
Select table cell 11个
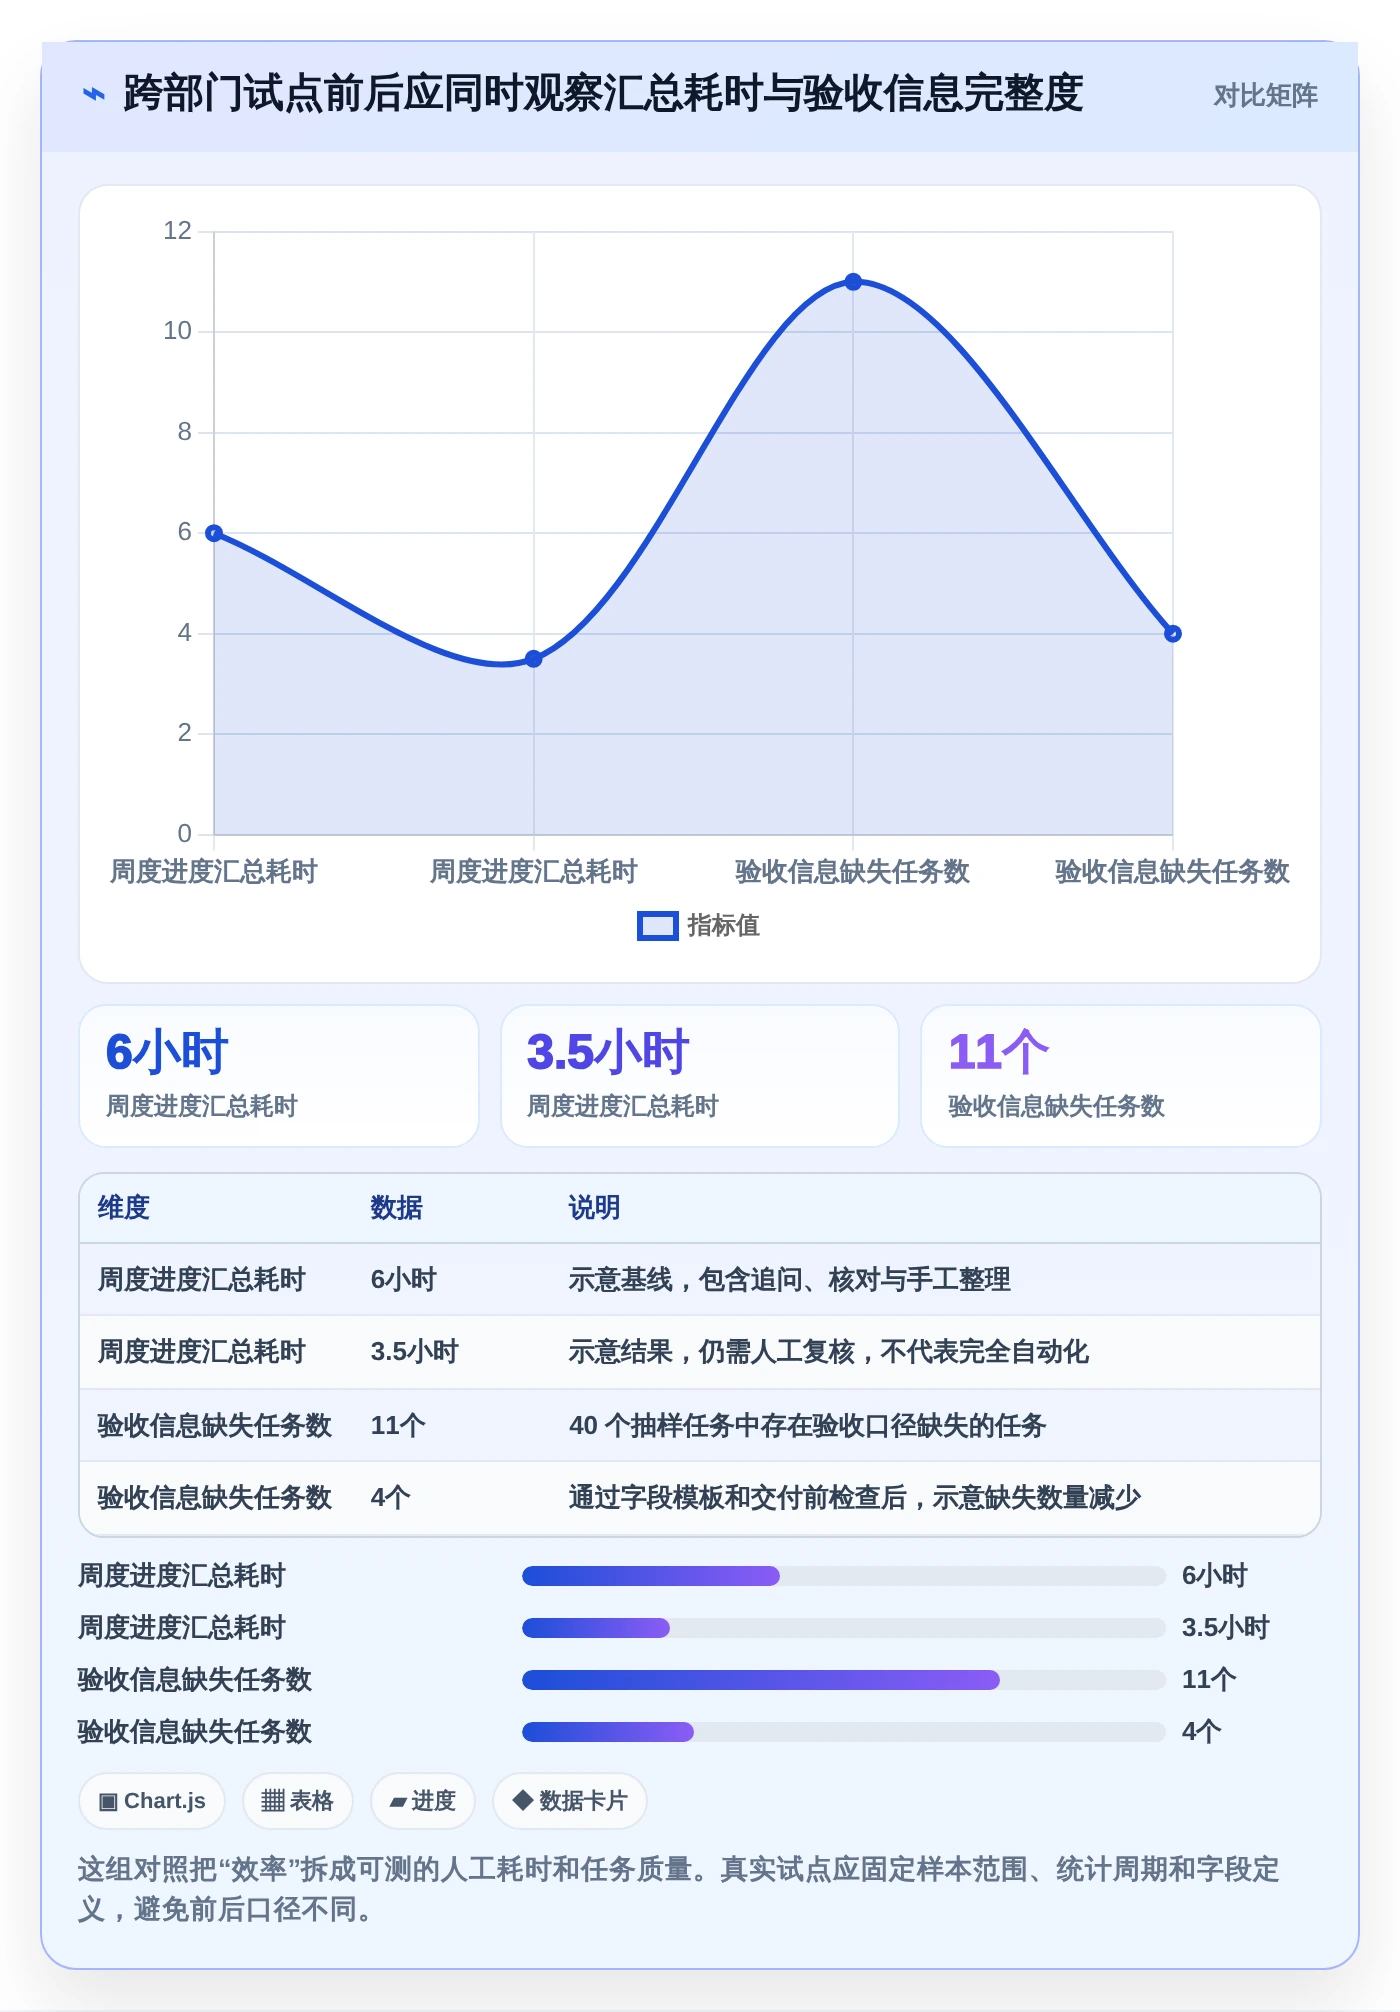[398, 1426]
